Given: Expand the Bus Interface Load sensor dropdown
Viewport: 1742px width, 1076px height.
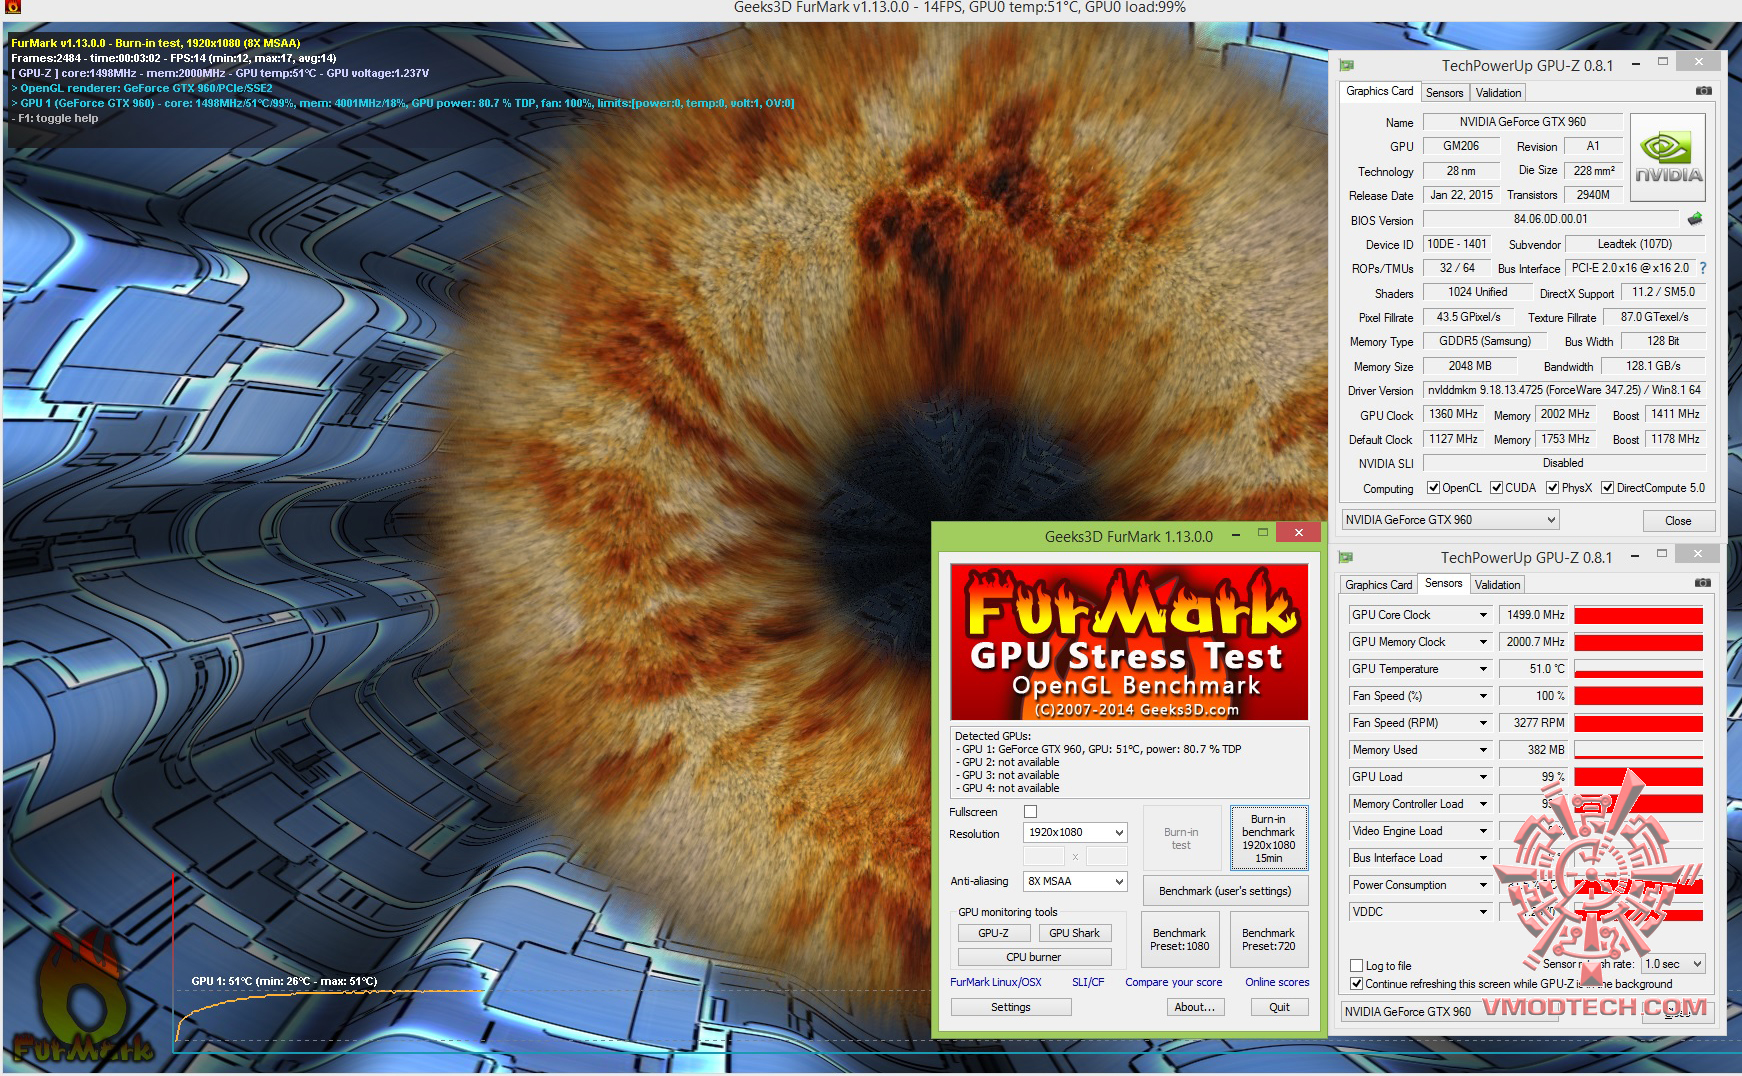Looking at the screenshot, I should tap(1483, 858).
